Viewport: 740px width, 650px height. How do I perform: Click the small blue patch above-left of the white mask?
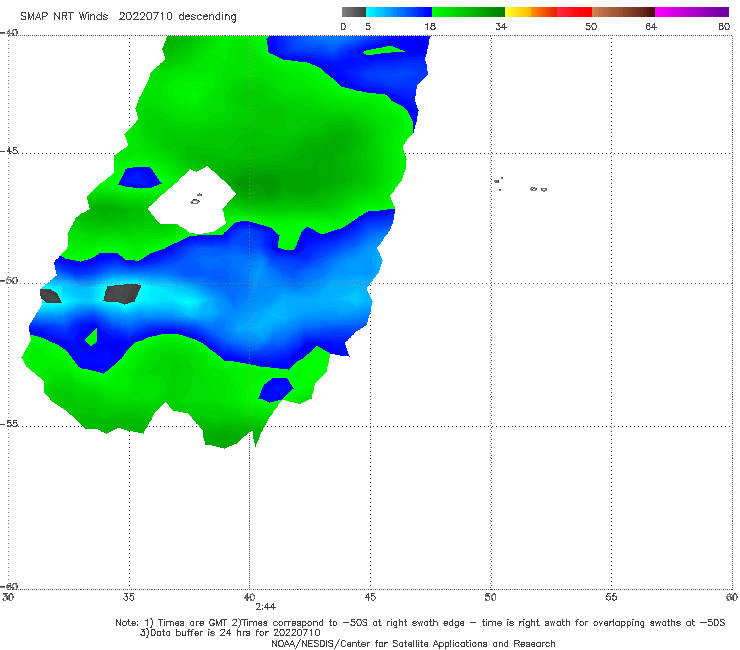[x=140, y=177]
